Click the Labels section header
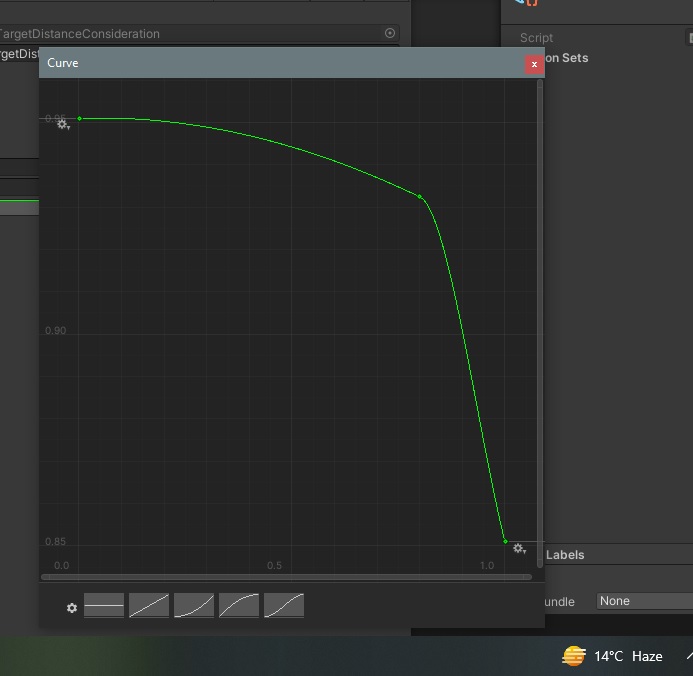 565,555
